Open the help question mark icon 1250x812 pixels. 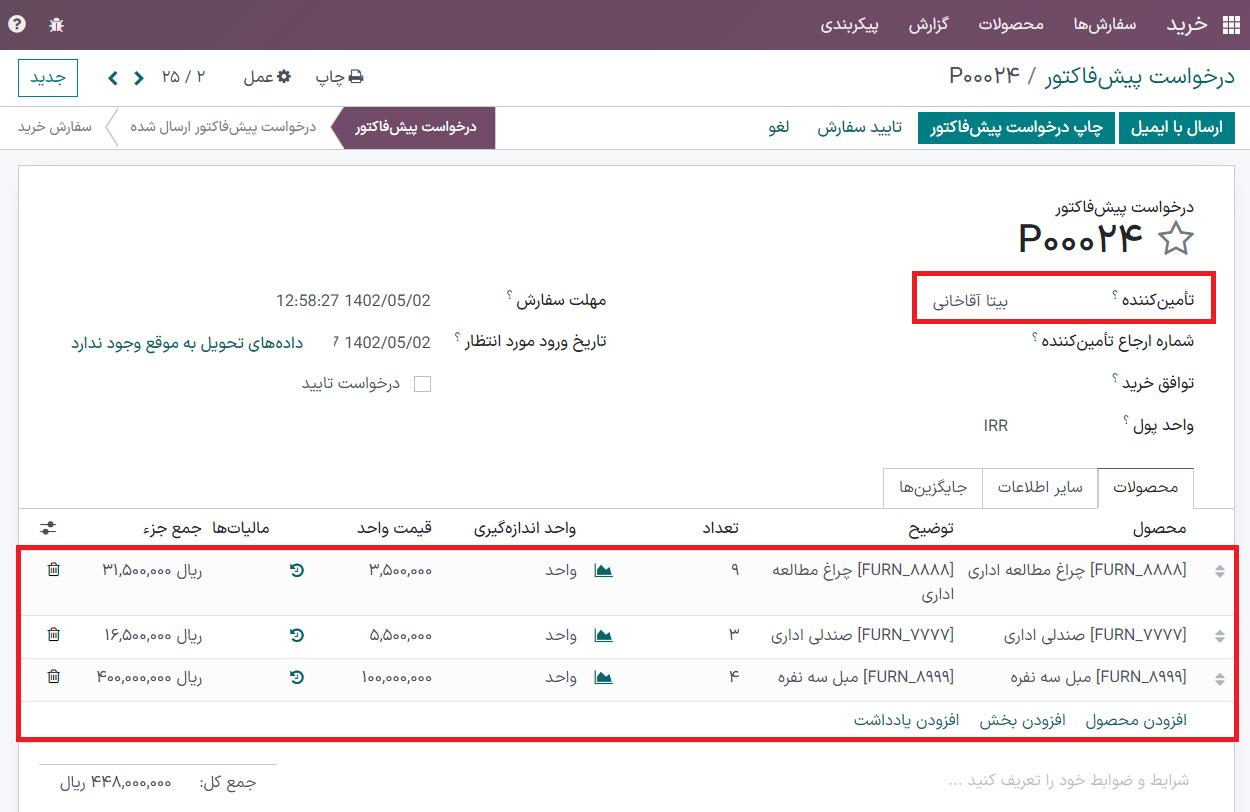pos(17,25)
